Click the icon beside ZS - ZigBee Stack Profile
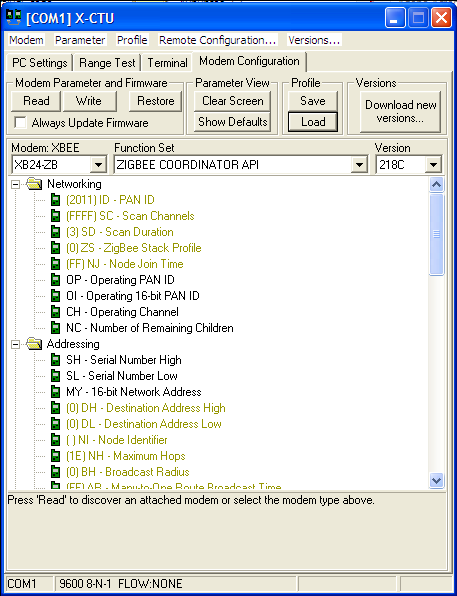Image resolution: width=457 pixels, height=596 pixels. [x=56, y=248]
